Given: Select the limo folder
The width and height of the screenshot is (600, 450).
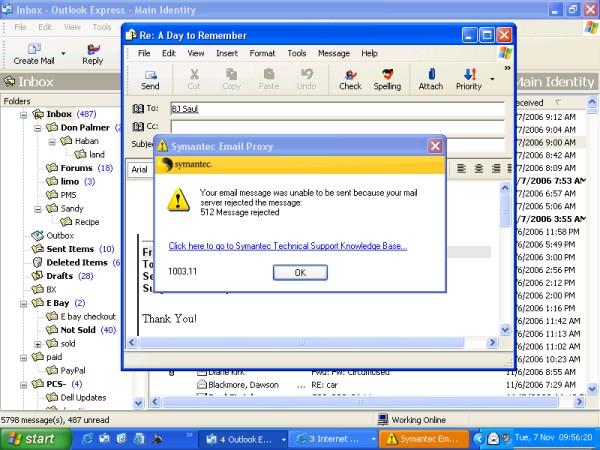Looking at the screenshot, I should coord(70,181).
